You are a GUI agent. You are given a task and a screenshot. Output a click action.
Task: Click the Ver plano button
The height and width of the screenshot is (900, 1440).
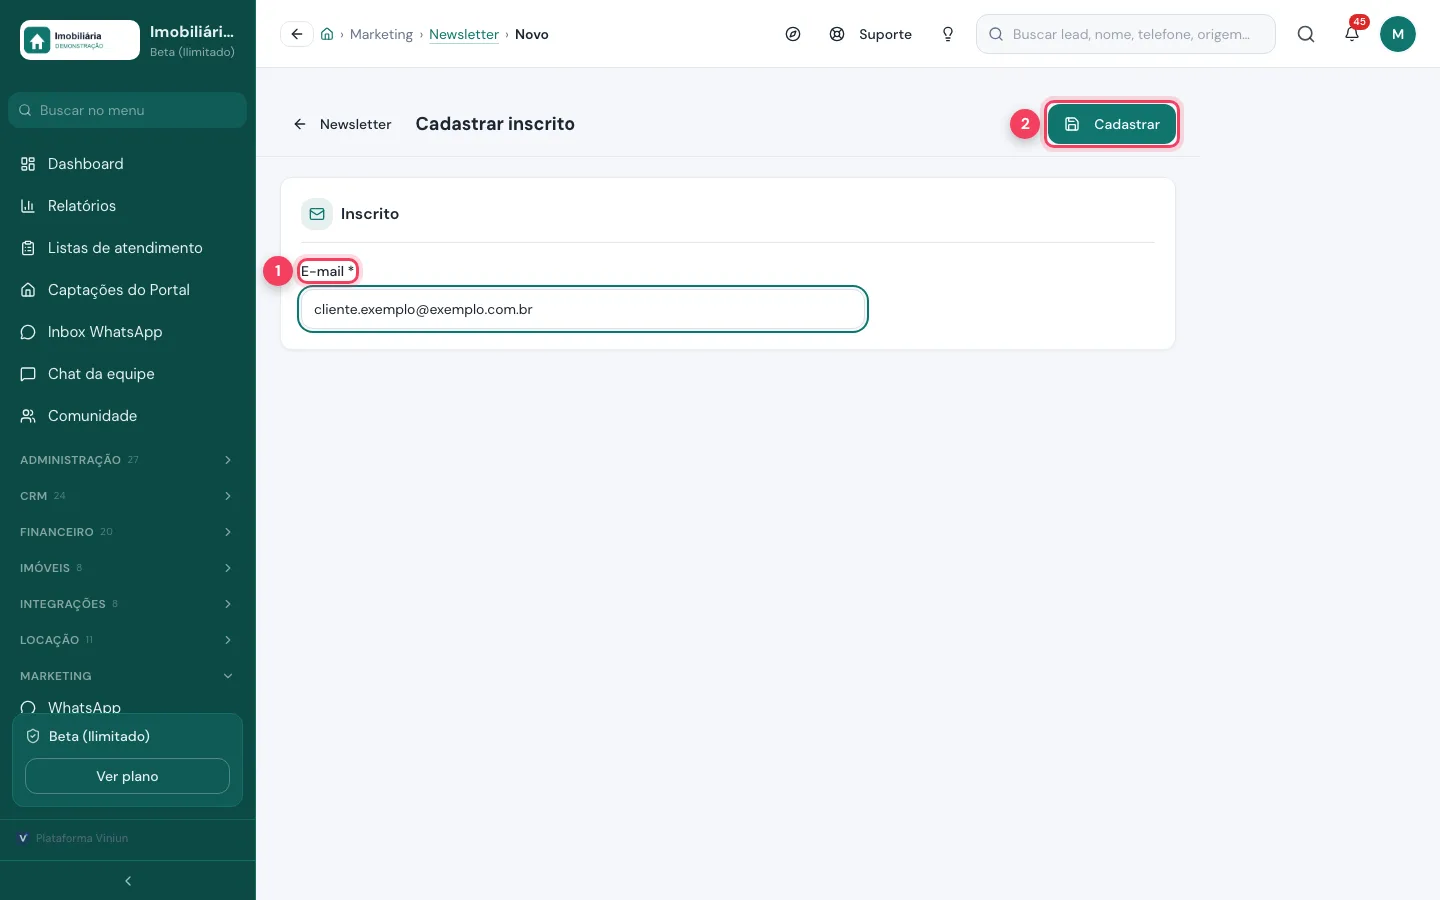coord(127,776)
